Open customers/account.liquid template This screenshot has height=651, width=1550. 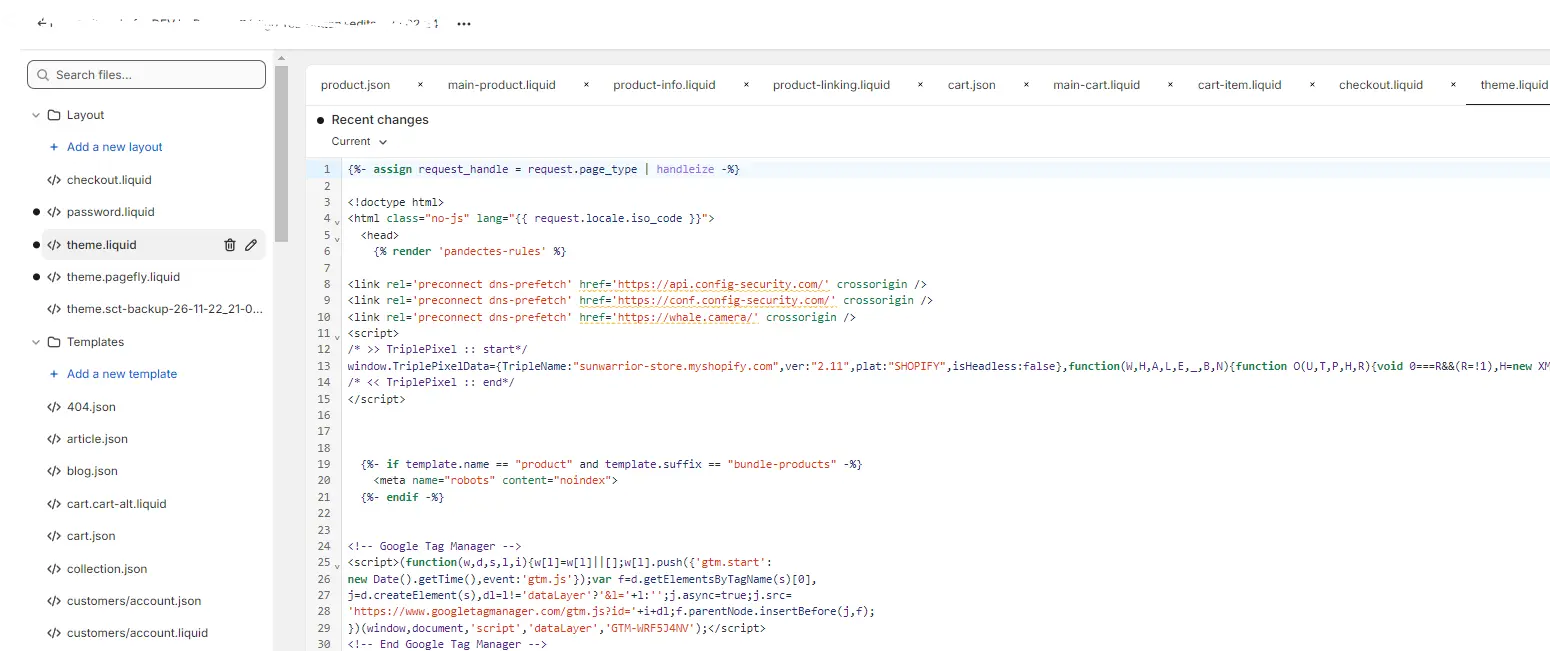[138, 633]
